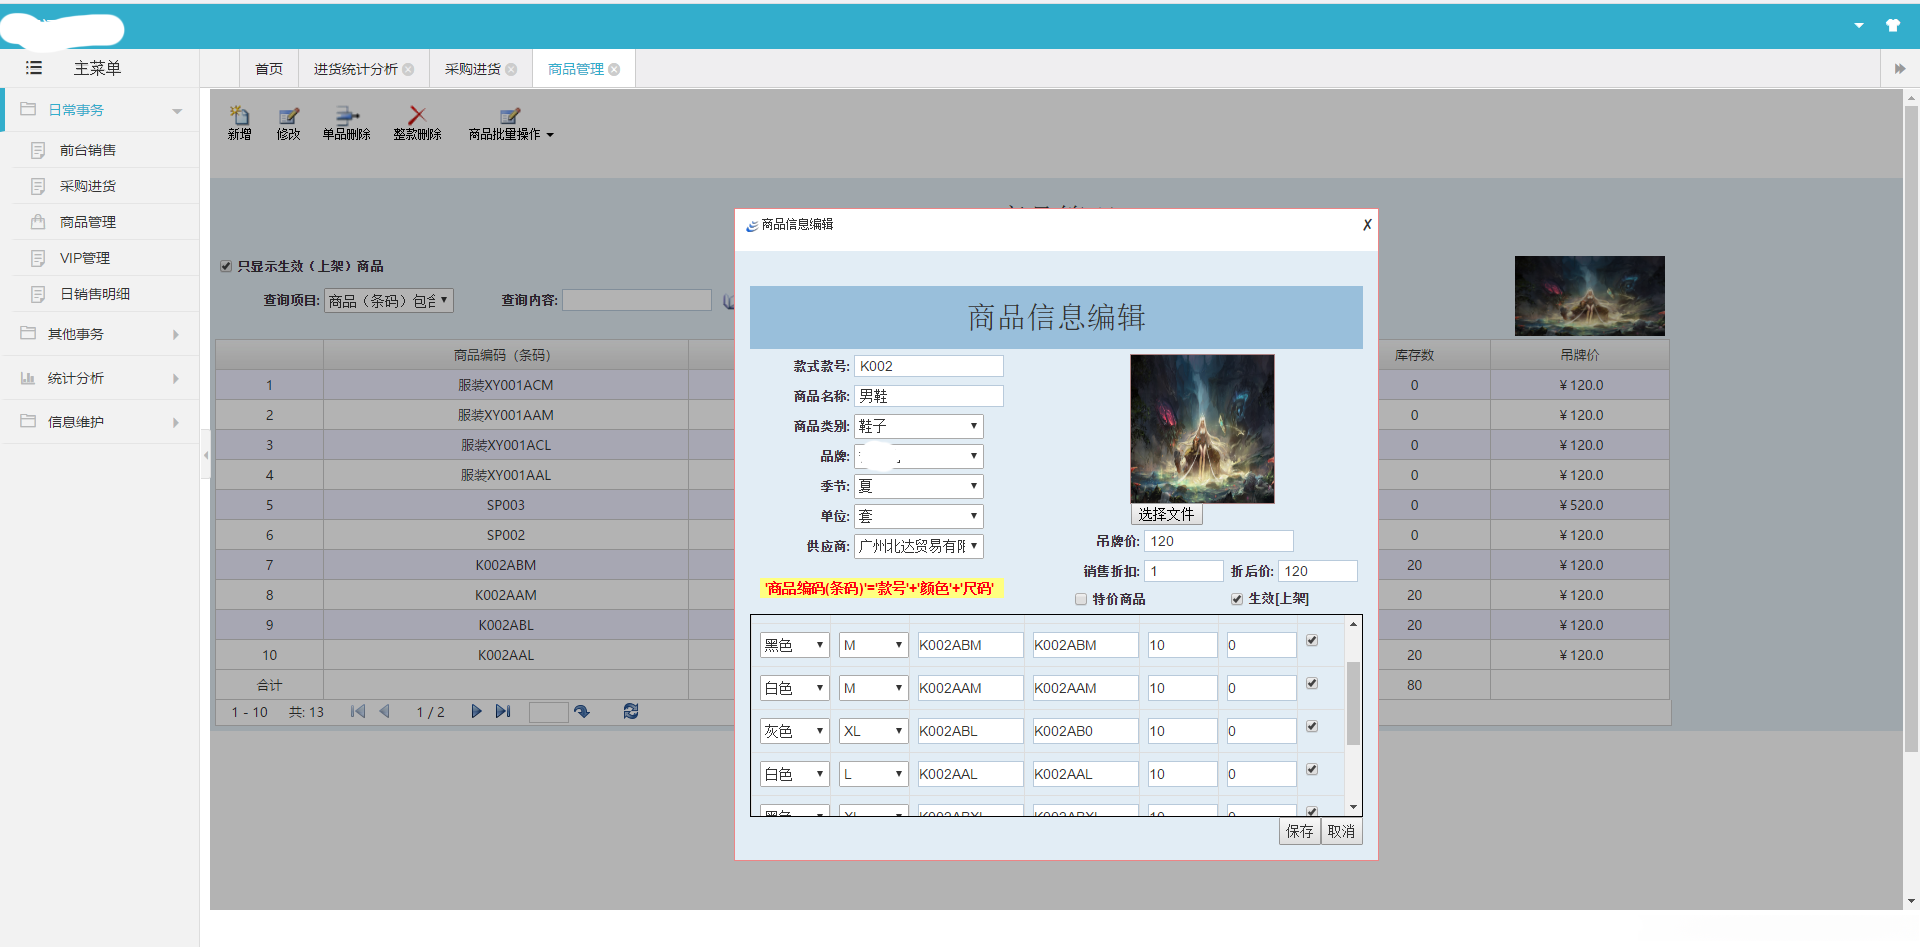Toggle the main menu hamburger icon
Image resolution: width=1920 pixels, height=947 pixels.
tap(34, 68)
